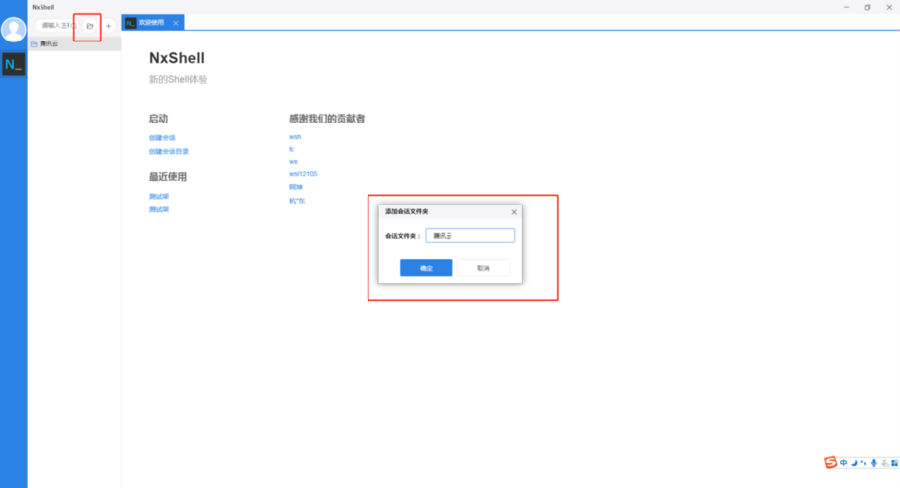Open contributor link 阿坤
The image size is (900, 488).
click(x=296, y=187)
